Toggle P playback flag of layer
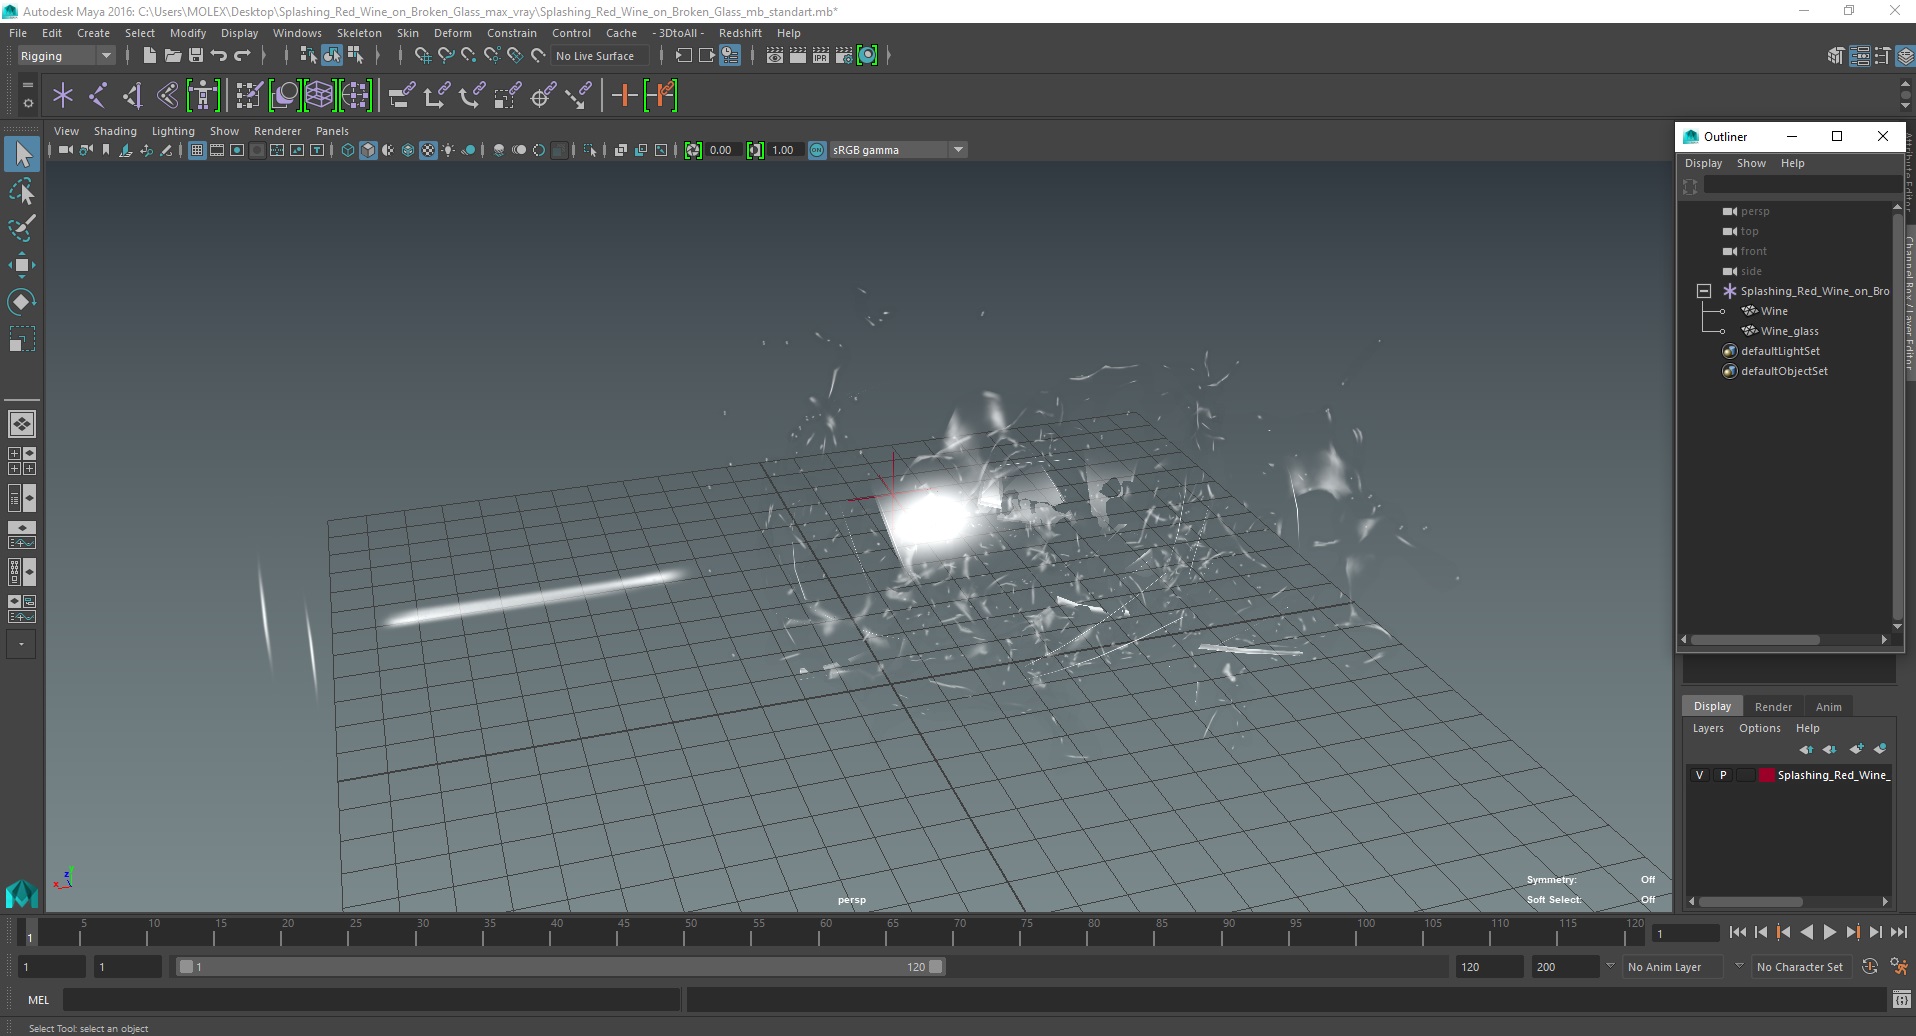 pos(1722,775)
